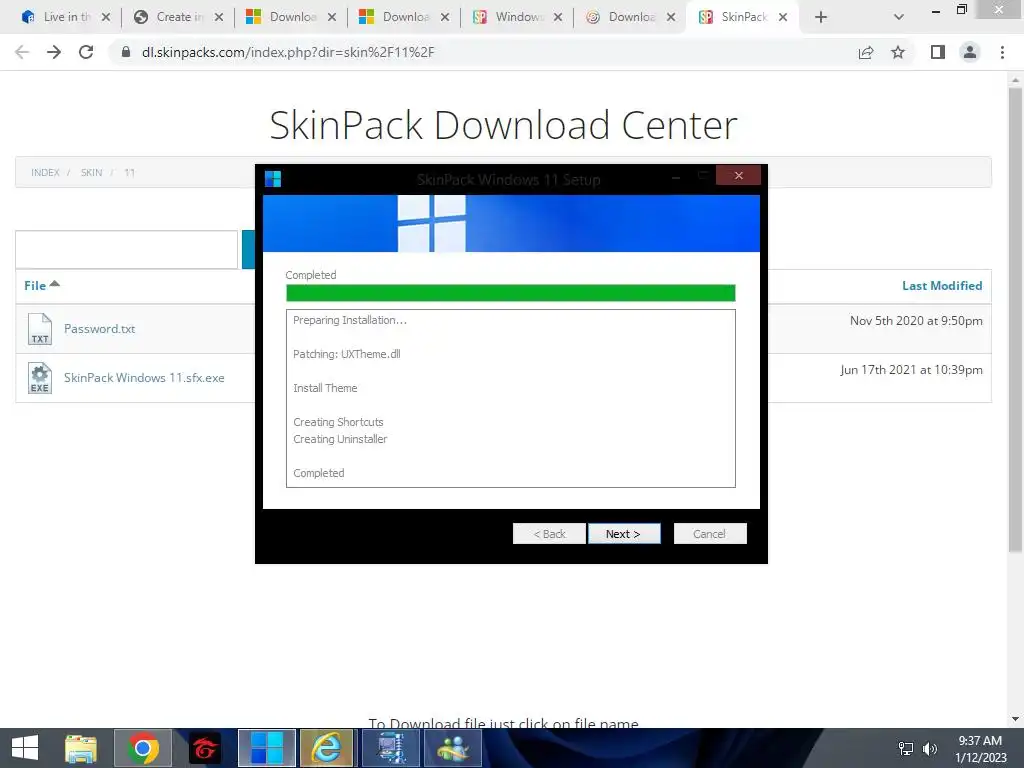Open File Explorer from taskbar
This screenshot has height=768, width=1024.
(81, 748)
